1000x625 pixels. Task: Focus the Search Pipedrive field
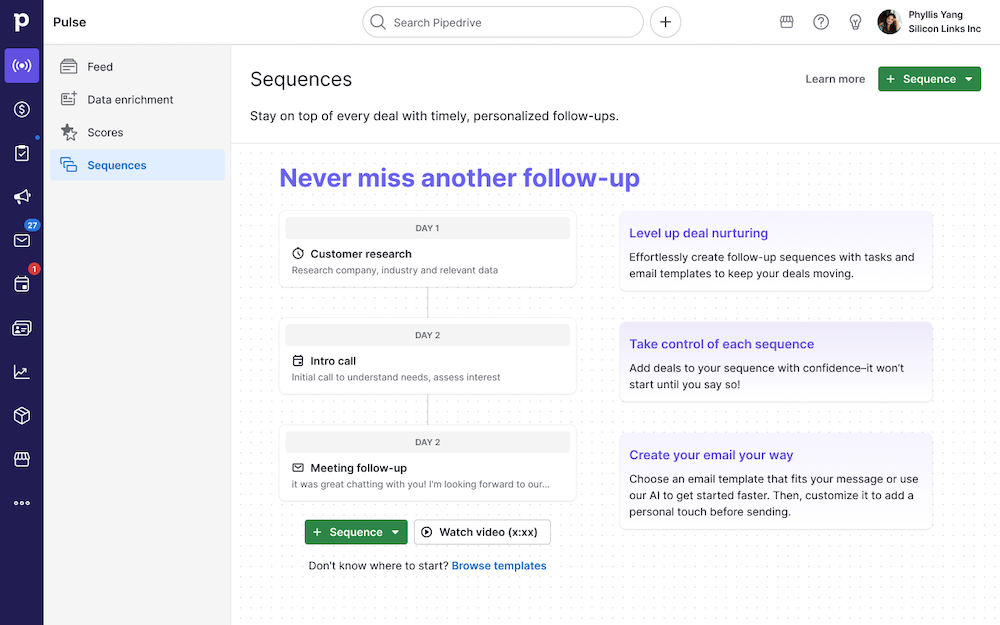(503, 22)
